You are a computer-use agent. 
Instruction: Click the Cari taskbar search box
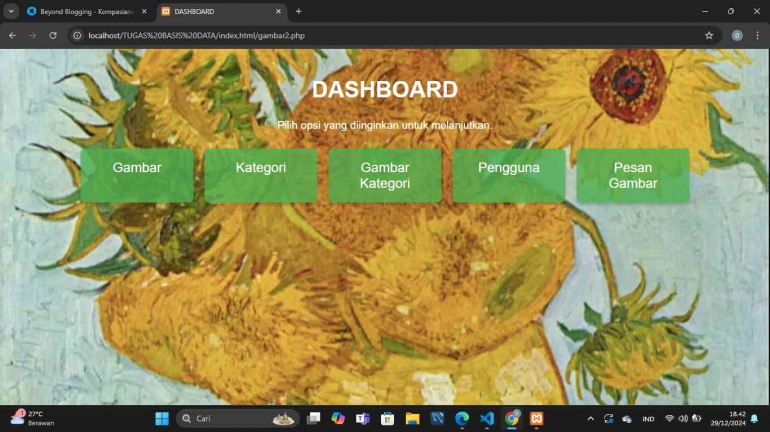pyautogui.click(x=238, y=419)
